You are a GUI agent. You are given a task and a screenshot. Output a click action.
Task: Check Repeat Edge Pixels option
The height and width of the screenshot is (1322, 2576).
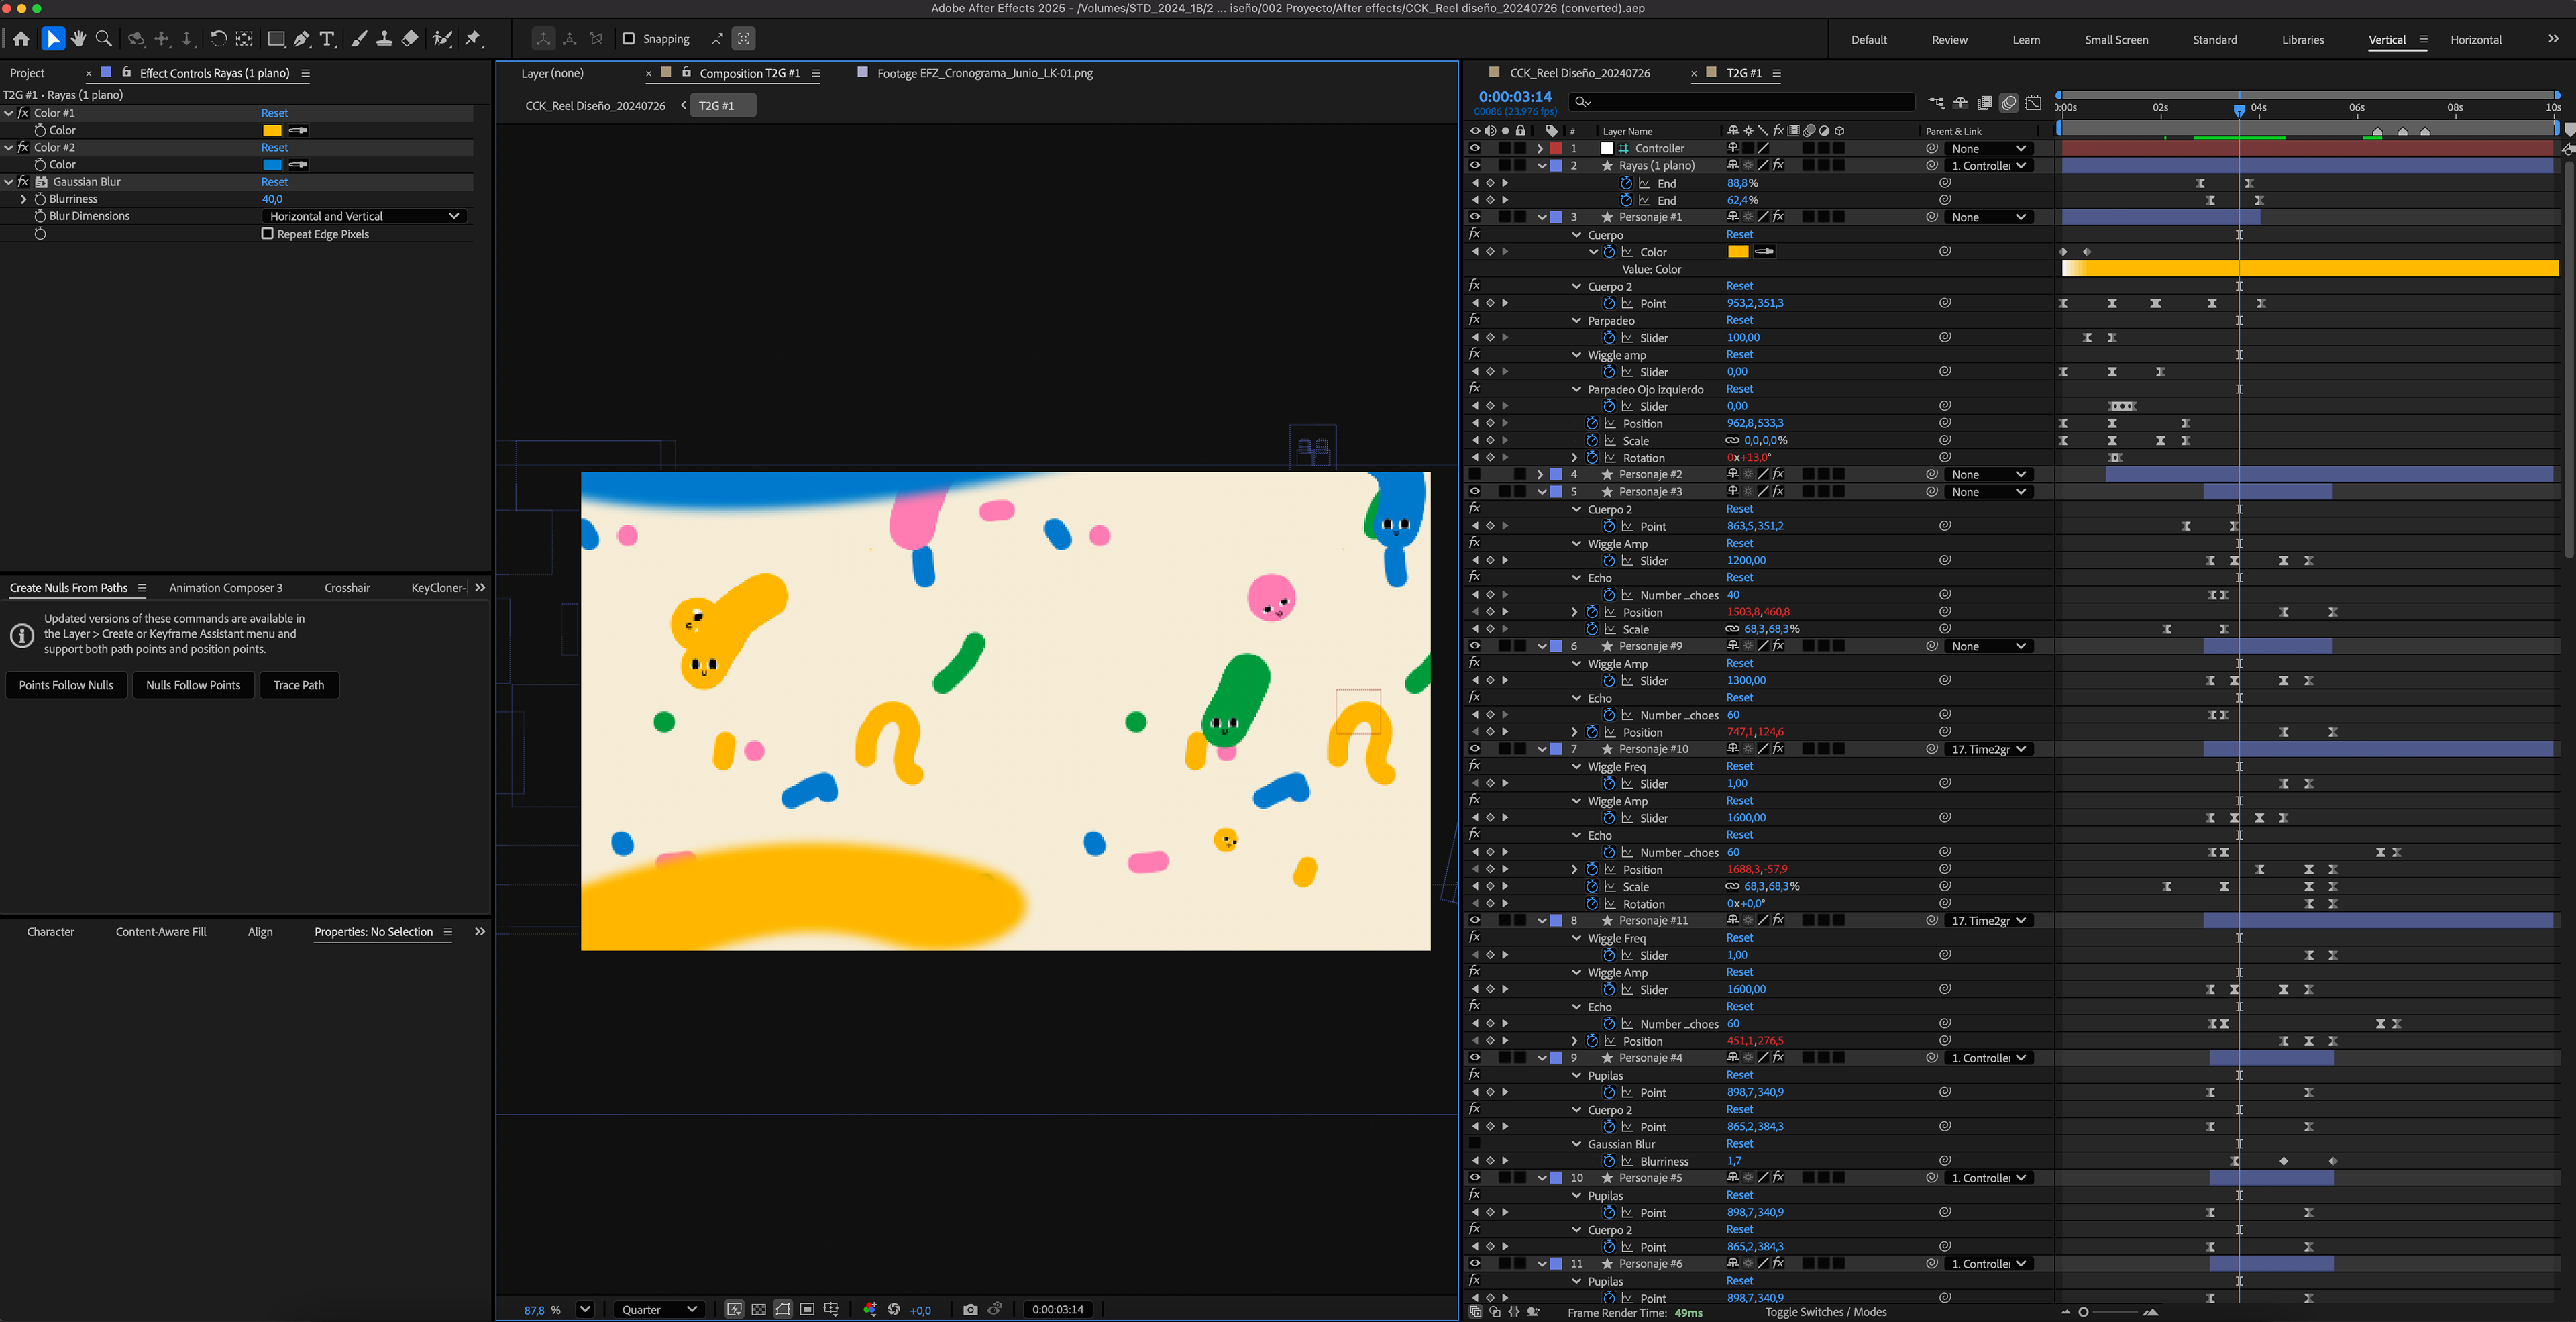267,234
